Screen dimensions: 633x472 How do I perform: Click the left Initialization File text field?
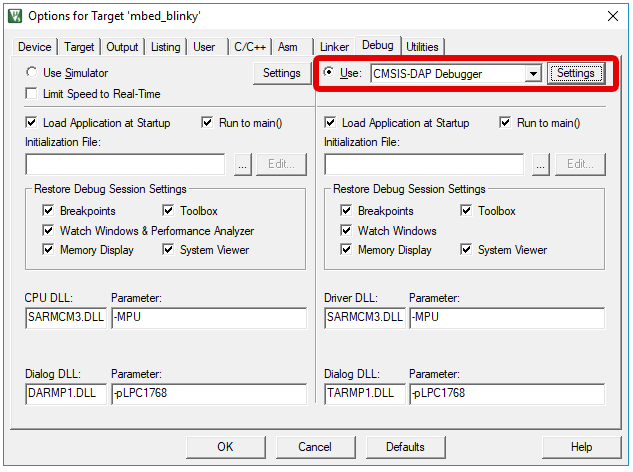click(x=125, y=164)
